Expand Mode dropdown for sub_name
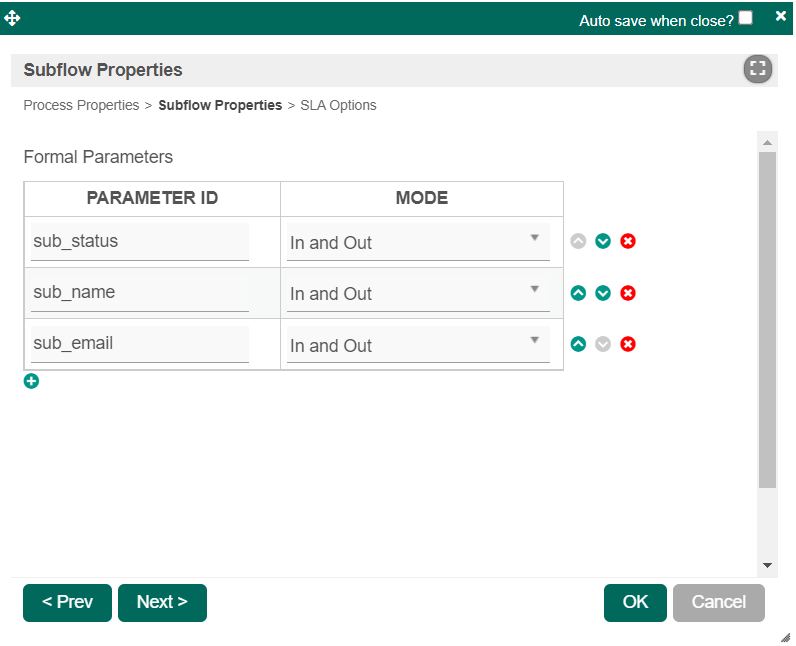 point(418,293)
